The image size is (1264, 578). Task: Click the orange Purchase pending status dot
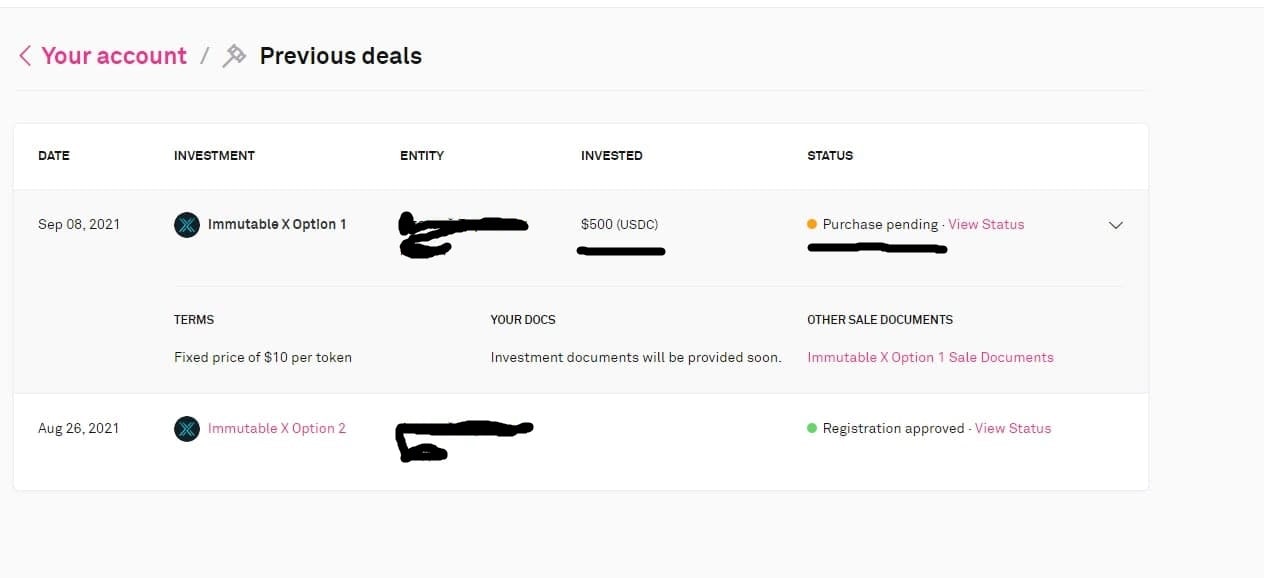coord(812,224)
